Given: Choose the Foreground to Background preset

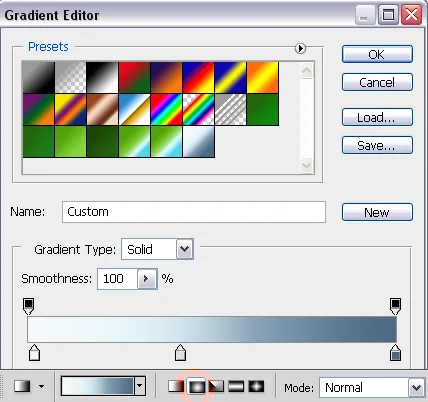Looking at the screenshot, I should coord(39,77).
